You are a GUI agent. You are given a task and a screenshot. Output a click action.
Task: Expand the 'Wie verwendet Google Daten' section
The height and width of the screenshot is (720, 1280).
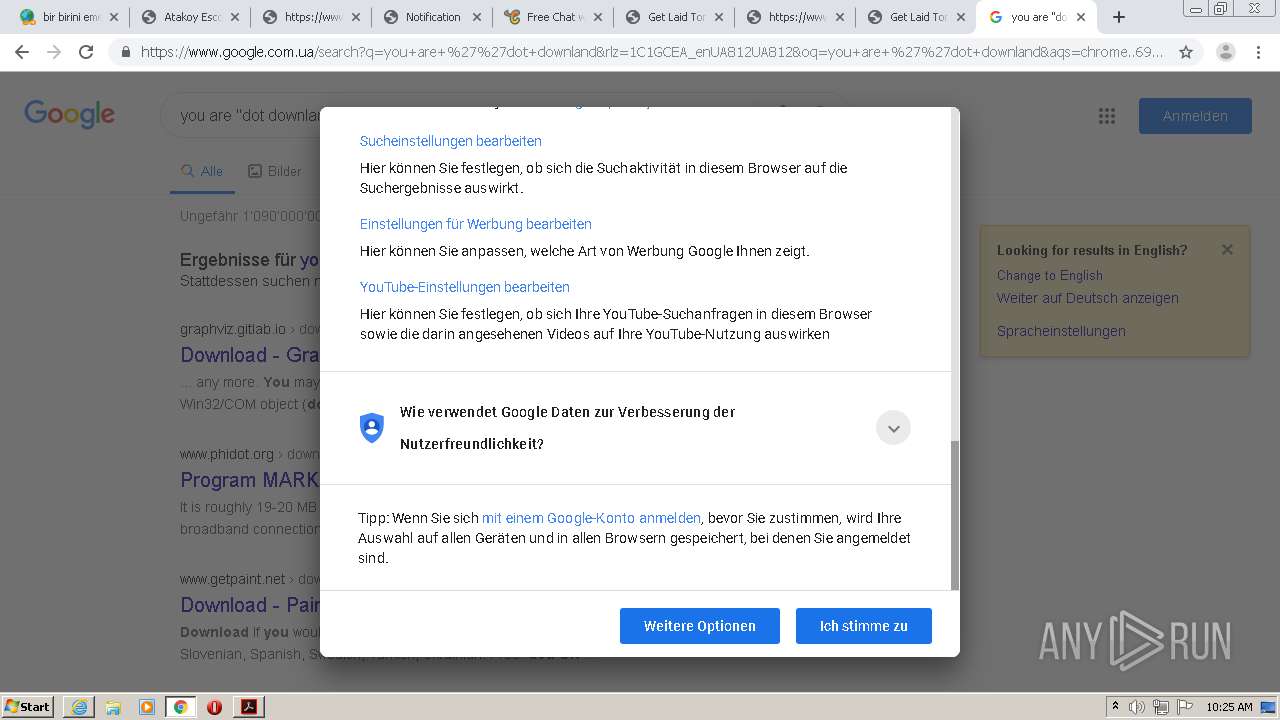[893, 428]
